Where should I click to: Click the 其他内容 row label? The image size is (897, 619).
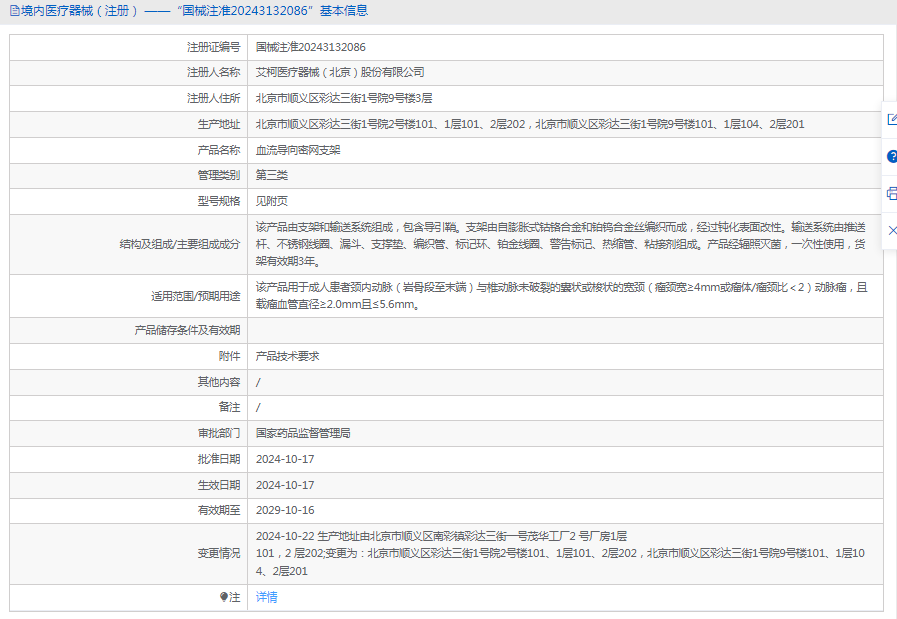[219, 382]
